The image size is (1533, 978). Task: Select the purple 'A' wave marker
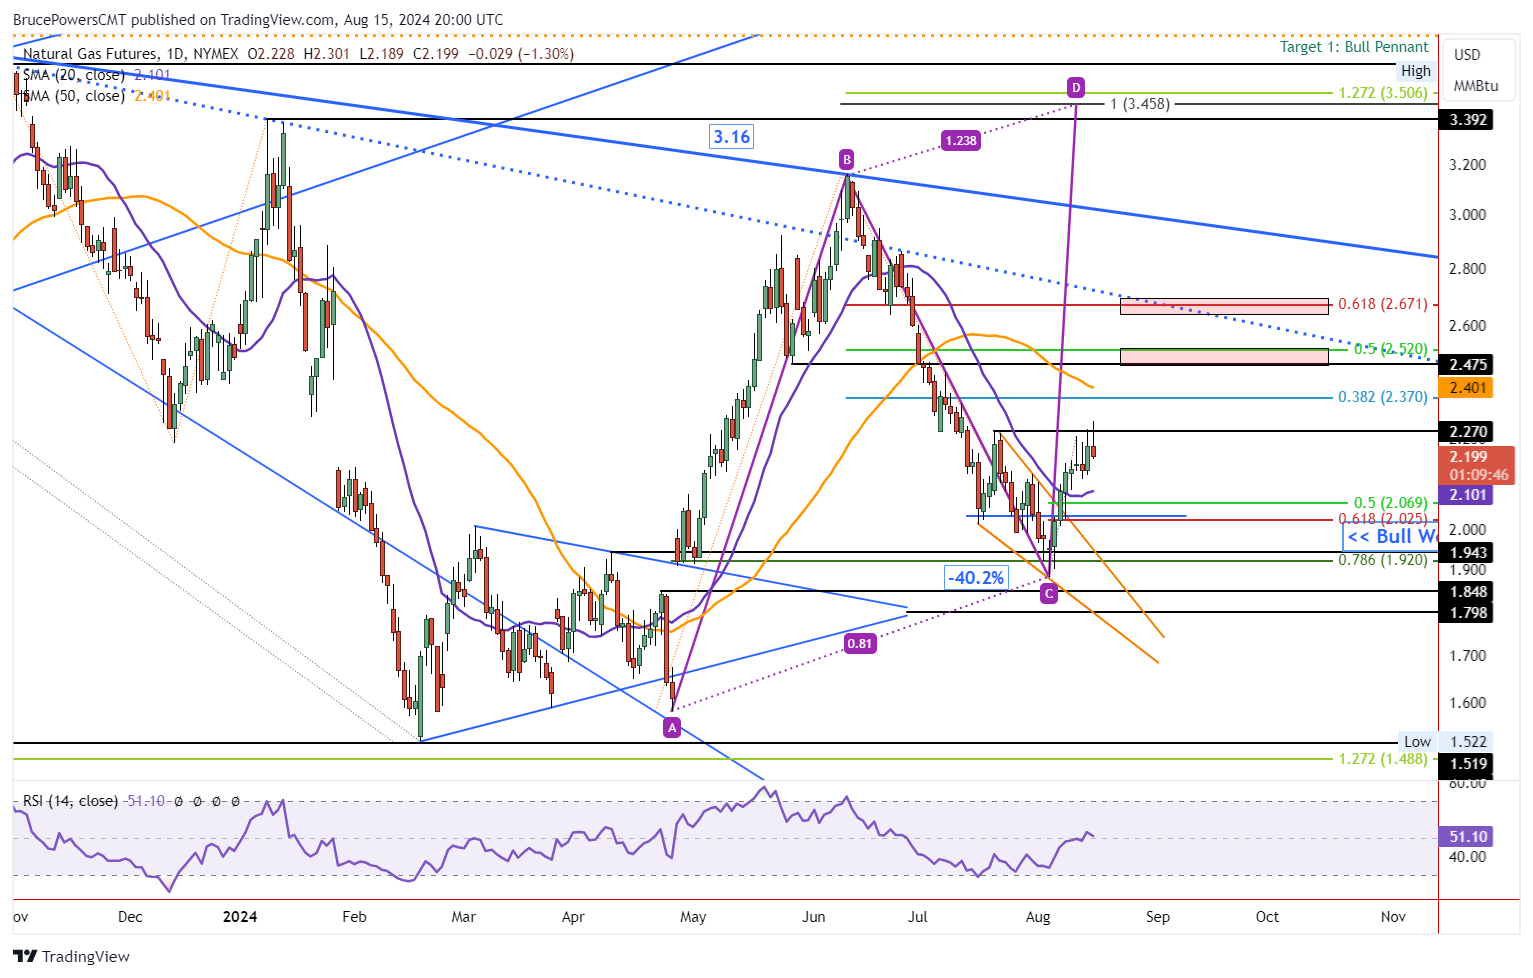pos(672,728)
